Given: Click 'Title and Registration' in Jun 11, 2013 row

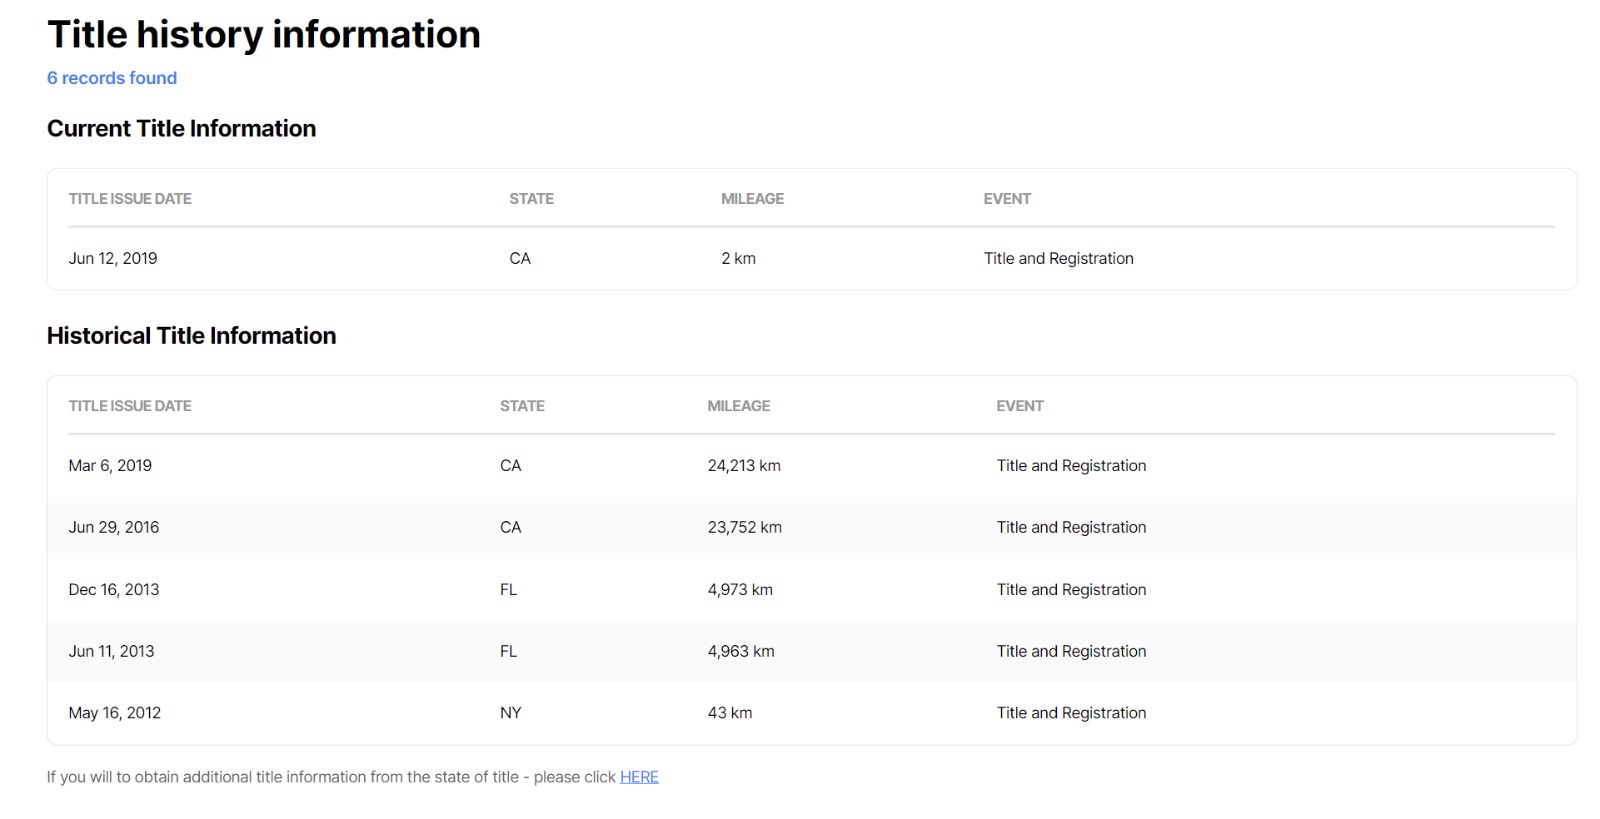Looking at the screenshot, I should [x=1071, y=651].
